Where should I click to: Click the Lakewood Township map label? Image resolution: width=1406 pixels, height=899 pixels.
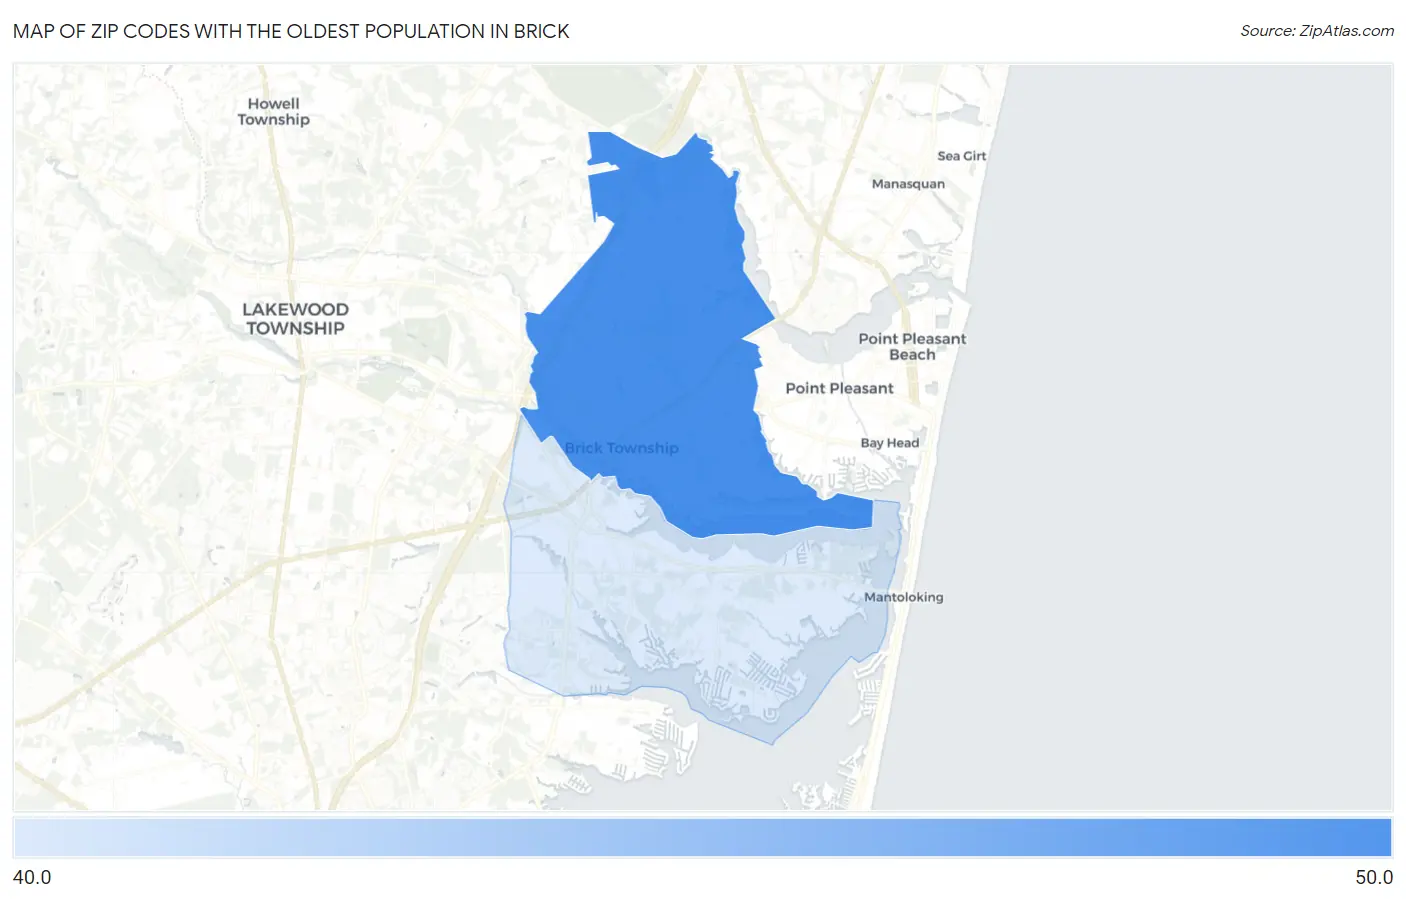tap(295, 319)
